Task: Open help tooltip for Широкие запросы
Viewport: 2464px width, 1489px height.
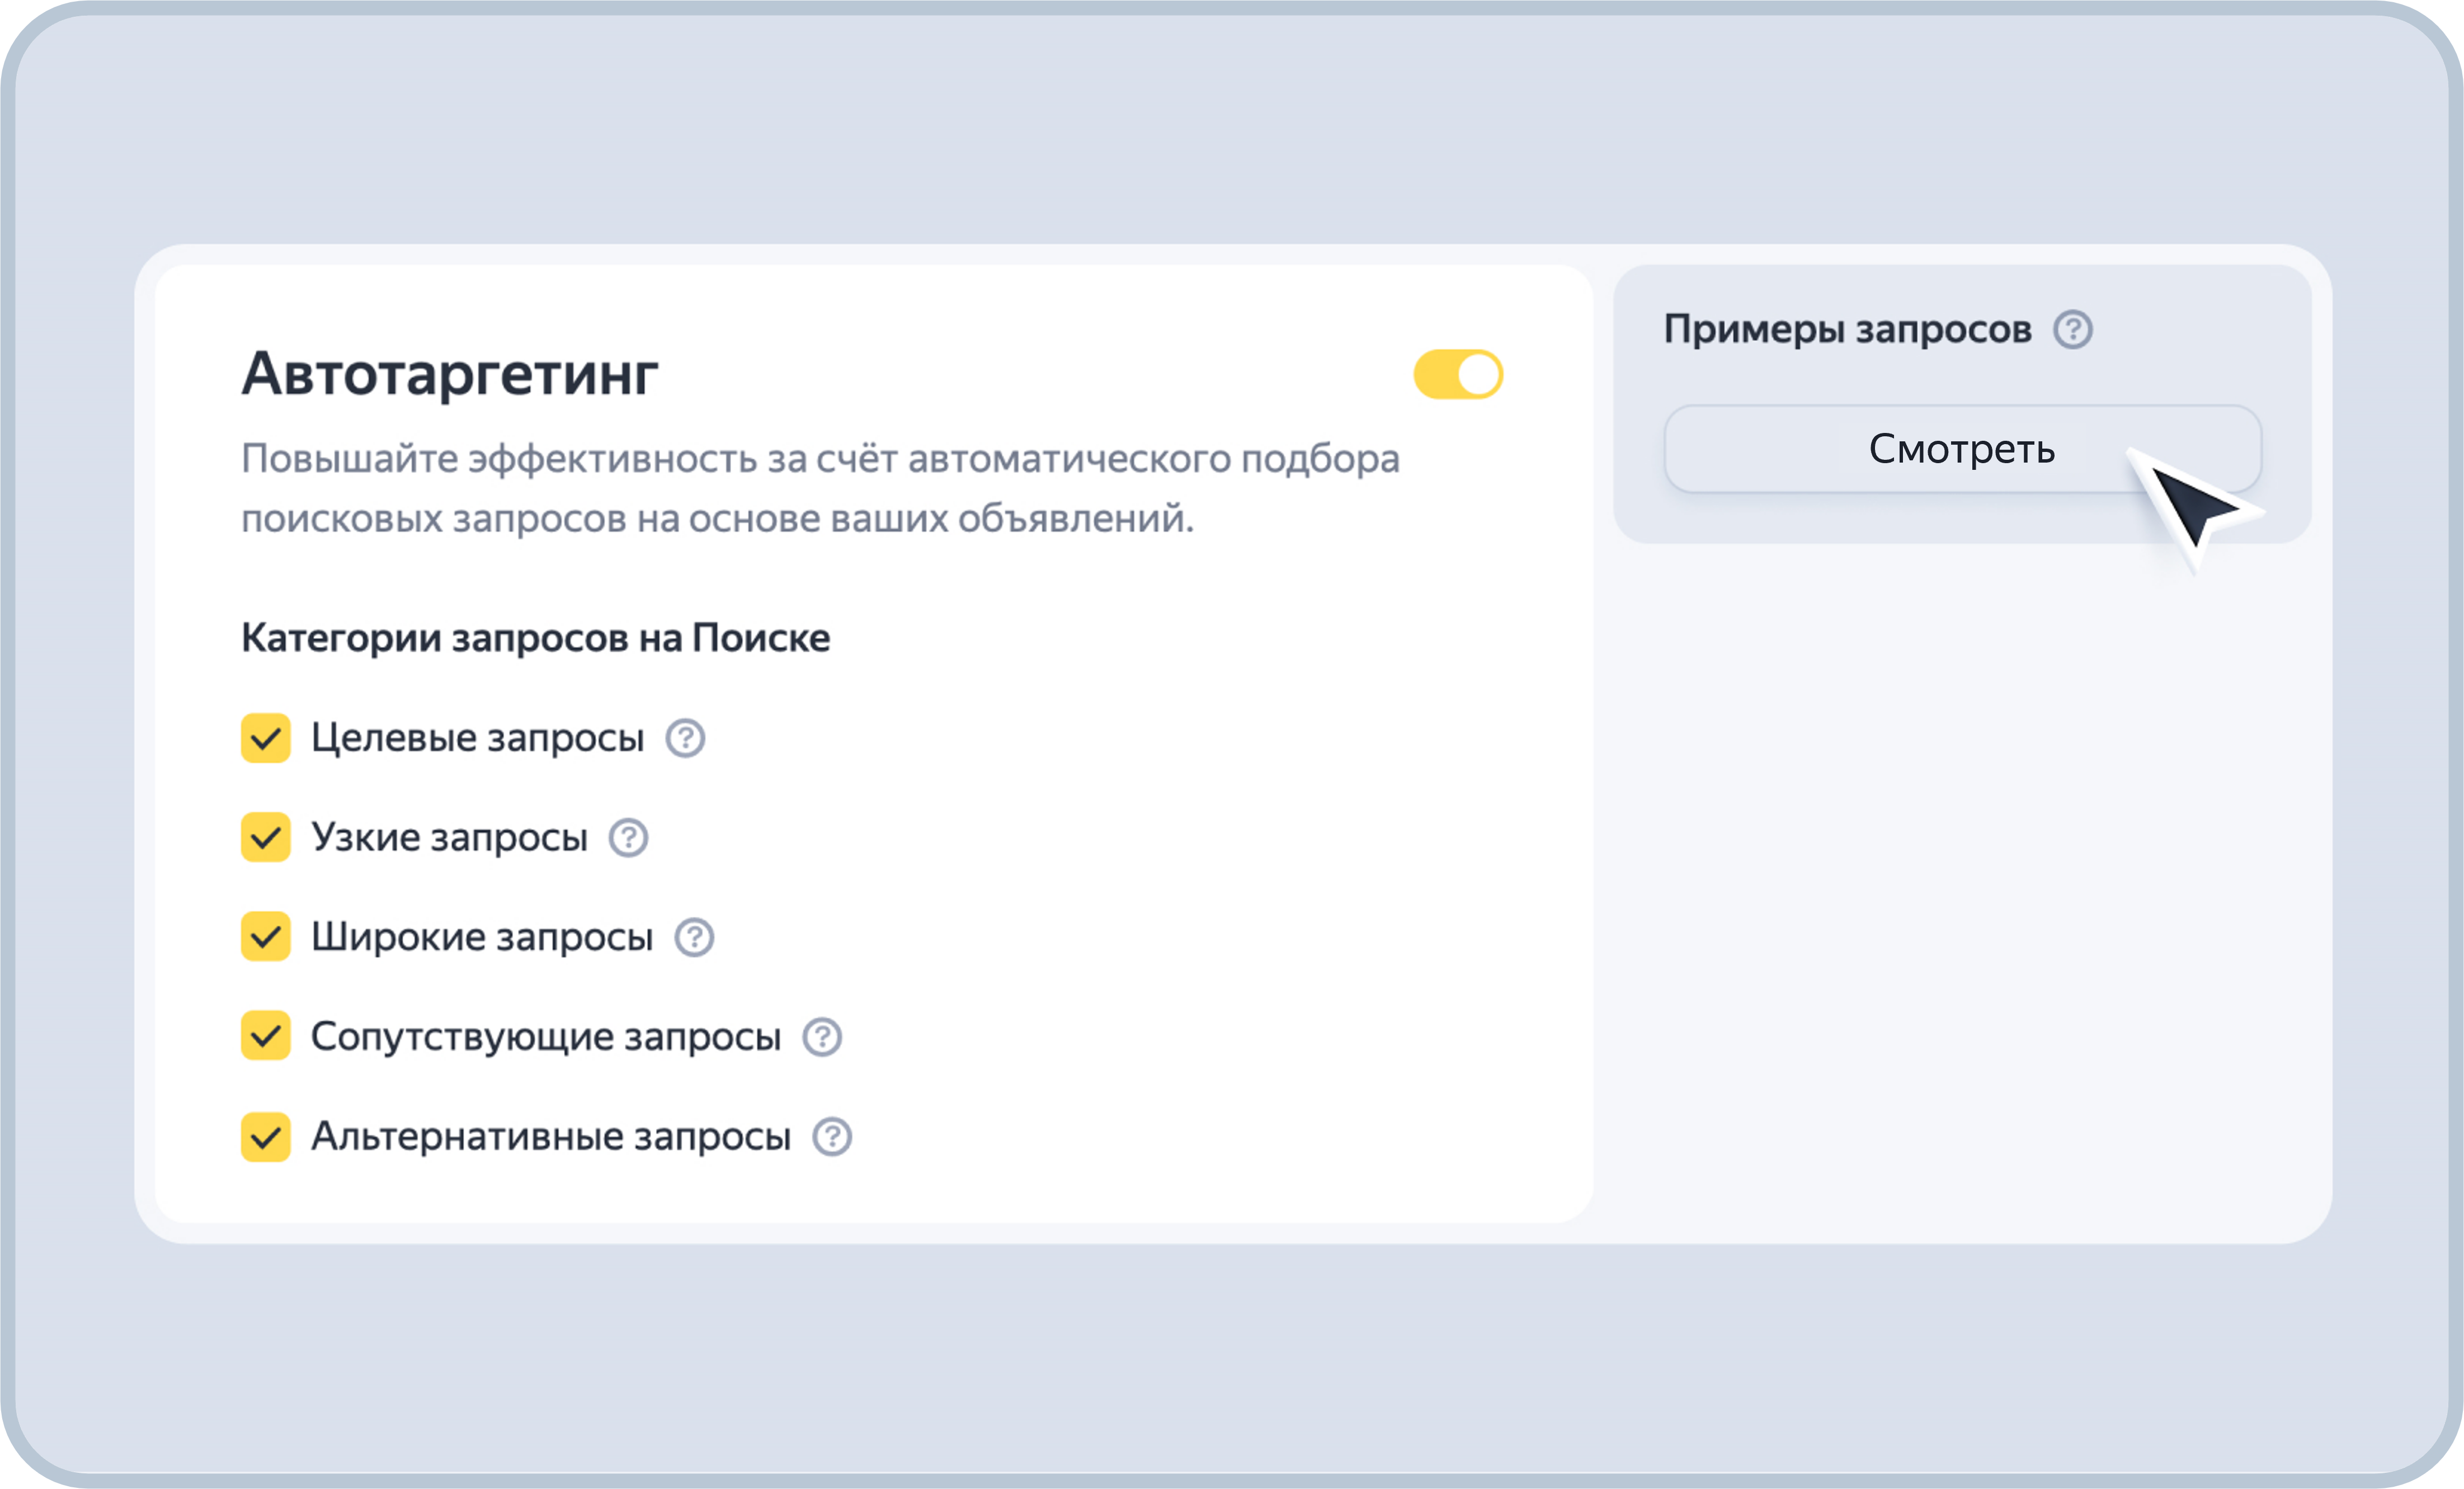Action: 696,937
